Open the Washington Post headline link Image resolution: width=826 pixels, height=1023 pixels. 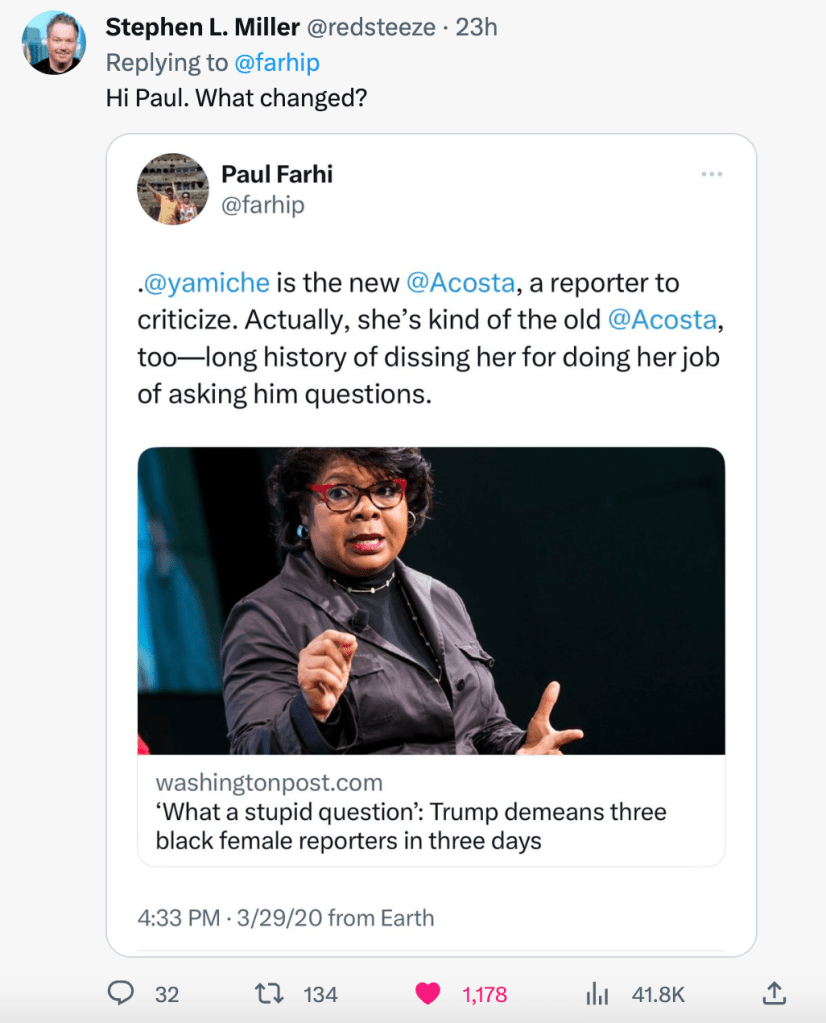pyautogui.click(x=410, y=826)
